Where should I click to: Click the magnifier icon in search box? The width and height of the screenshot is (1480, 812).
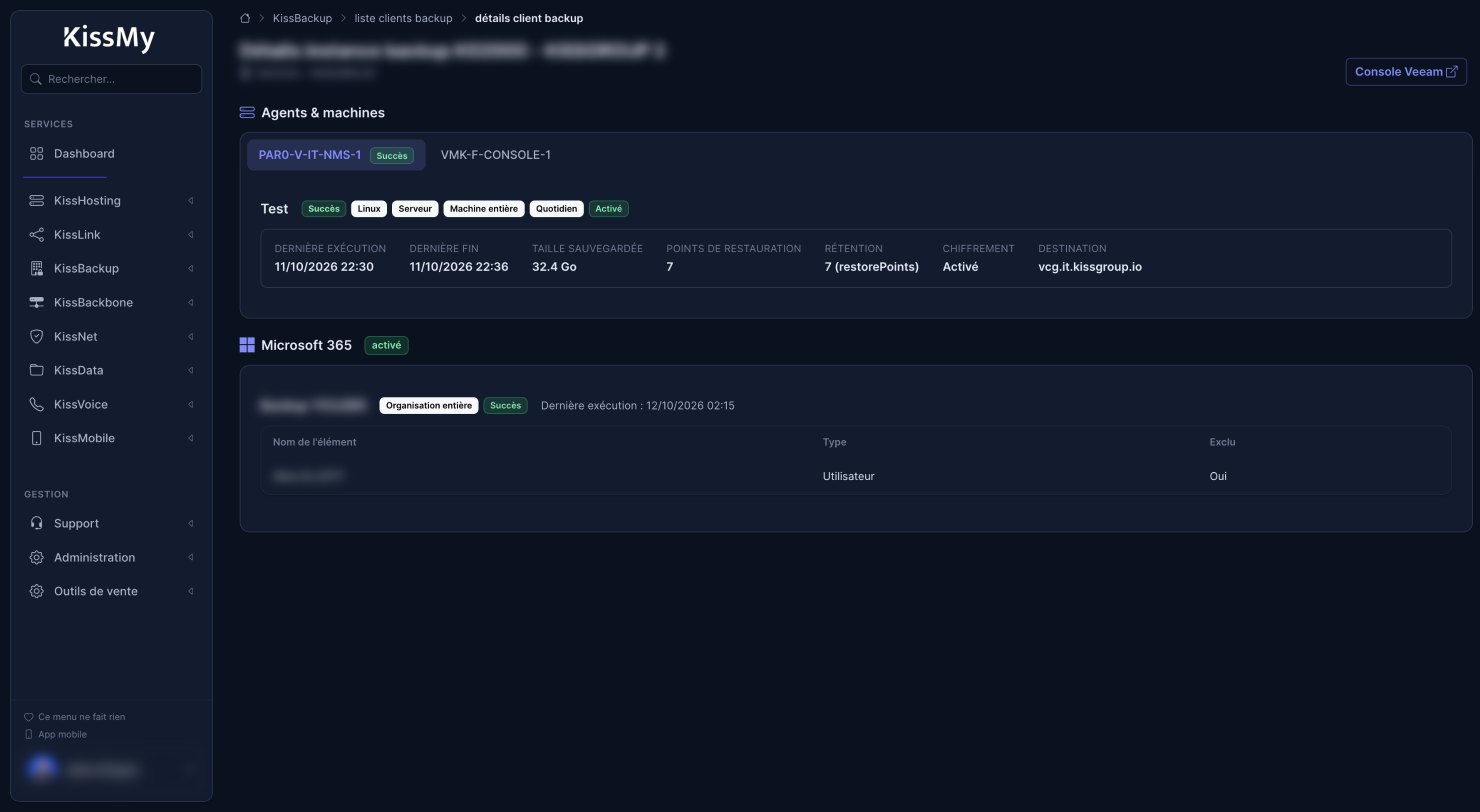[x=36, y=79]
